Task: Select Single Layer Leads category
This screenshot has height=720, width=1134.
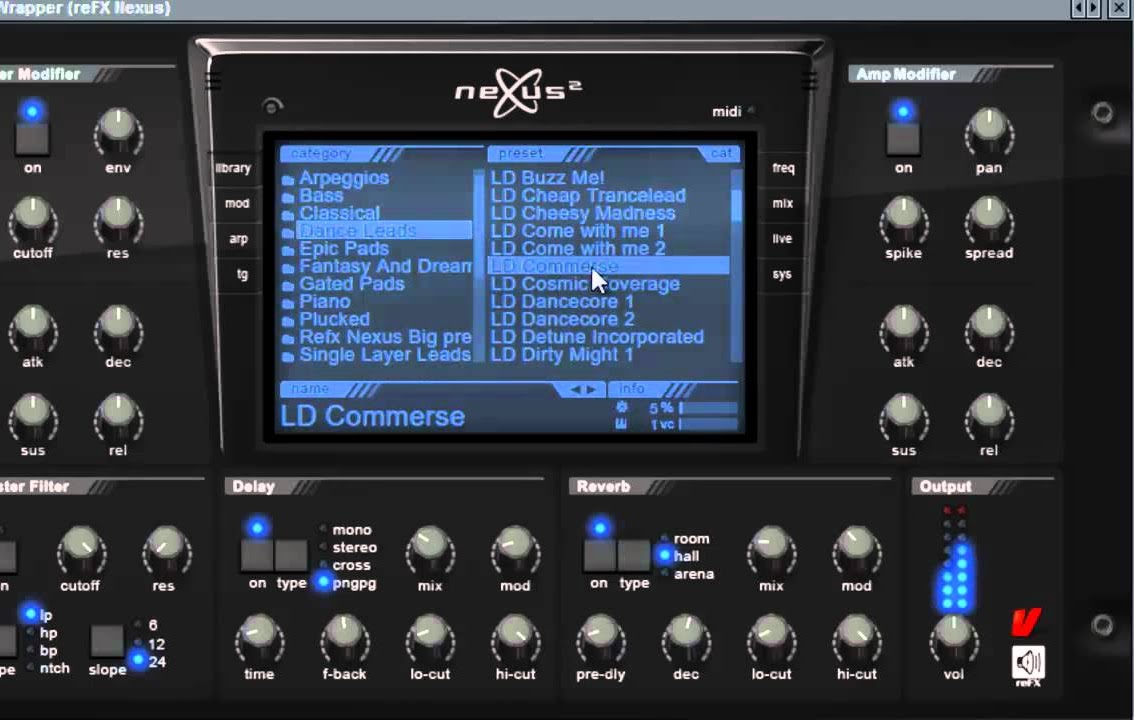Action: pyautogui.click(x=377, y=355)
